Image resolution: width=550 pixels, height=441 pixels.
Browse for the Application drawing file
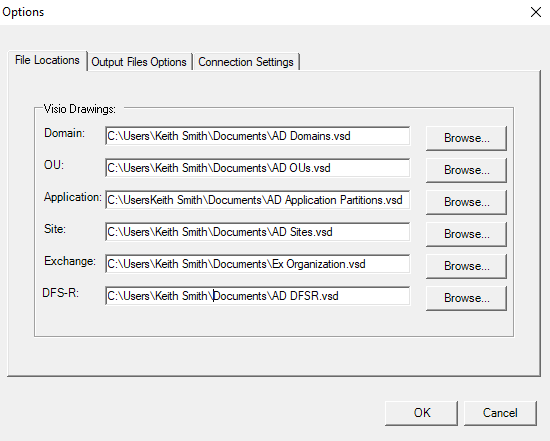[x=467, y=202]
